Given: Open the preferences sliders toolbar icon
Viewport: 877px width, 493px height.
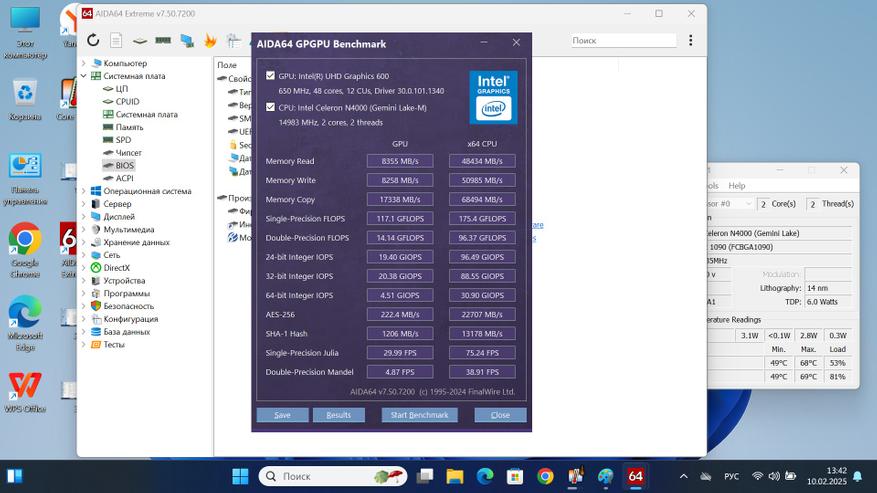Looking at the screenshot, I should (233, 40).
